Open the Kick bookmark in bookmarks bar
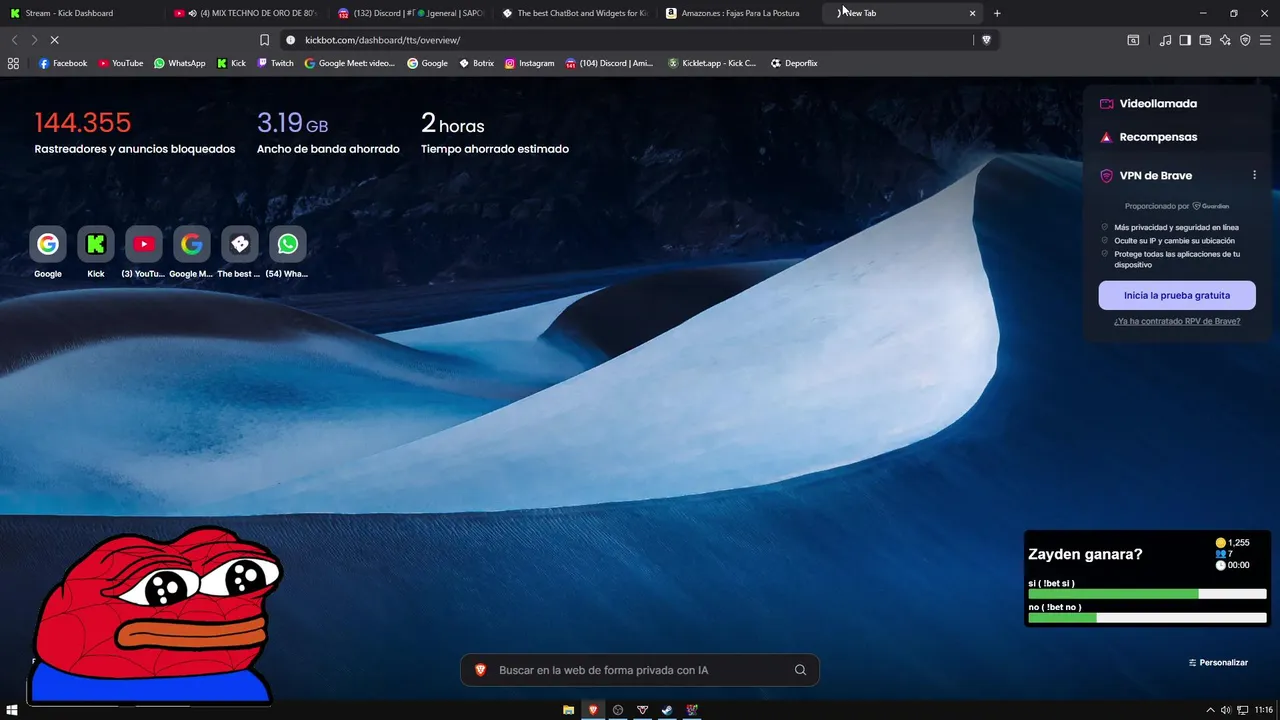The height and width of the screenshot is (720, 1280). (231, 63)
